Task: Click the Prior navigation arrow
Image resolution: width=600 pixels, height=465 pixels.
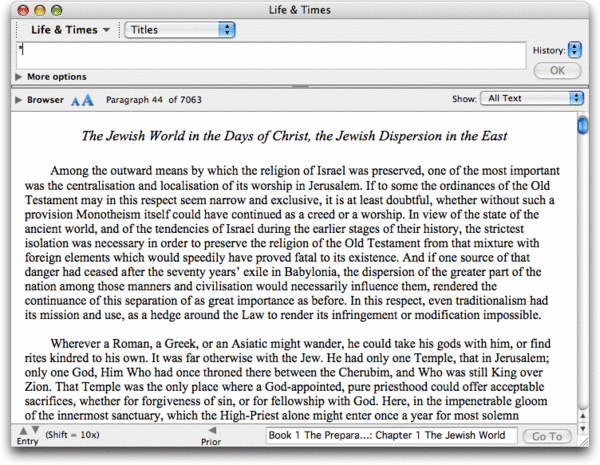Action: 212,430
